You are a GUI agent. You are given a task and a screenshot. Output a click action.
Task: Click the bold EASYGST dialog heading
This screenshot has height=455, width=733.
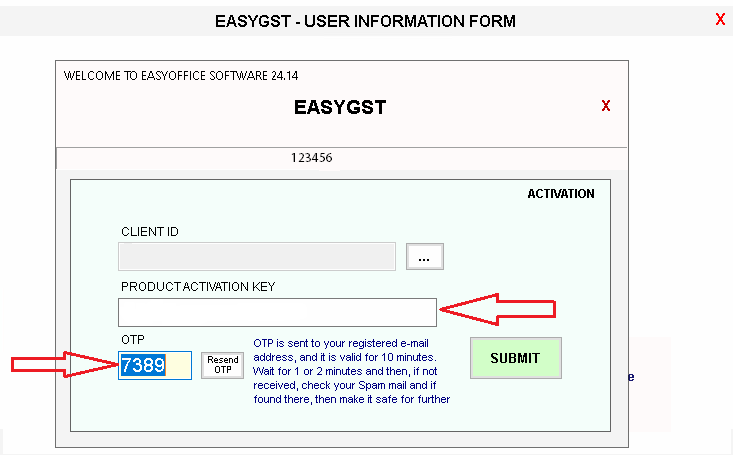[x=340, y=107]
